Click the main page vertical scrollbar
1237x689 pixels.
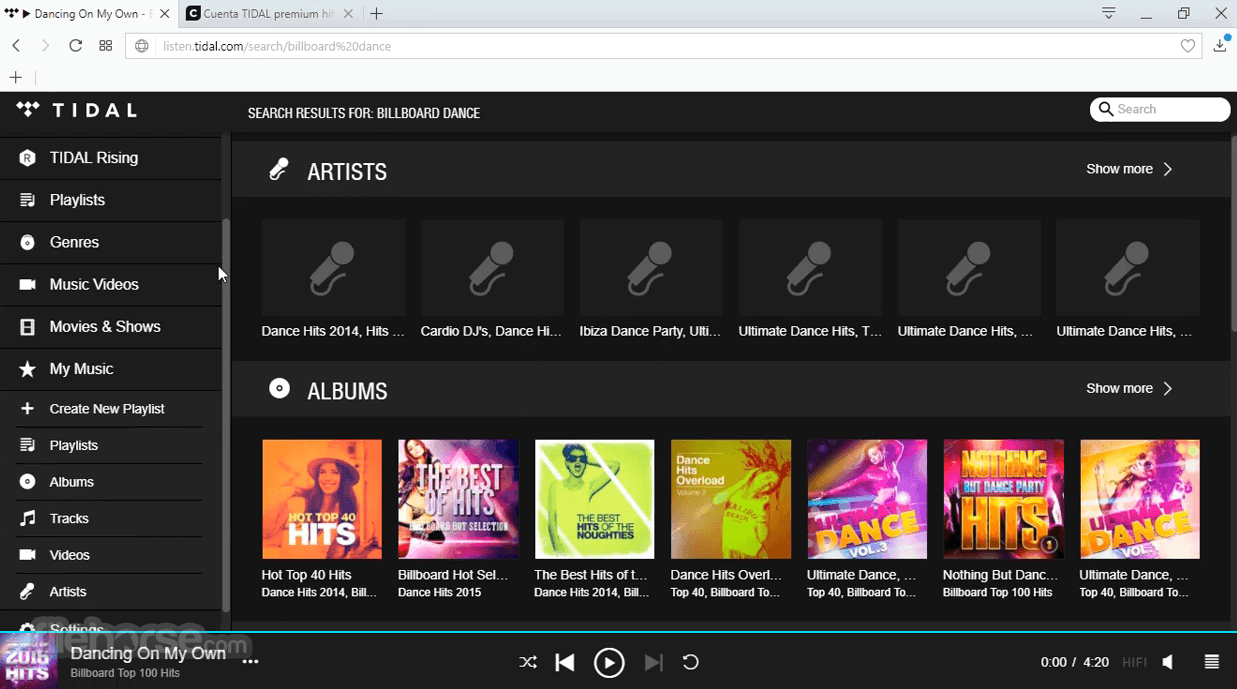1233,235
